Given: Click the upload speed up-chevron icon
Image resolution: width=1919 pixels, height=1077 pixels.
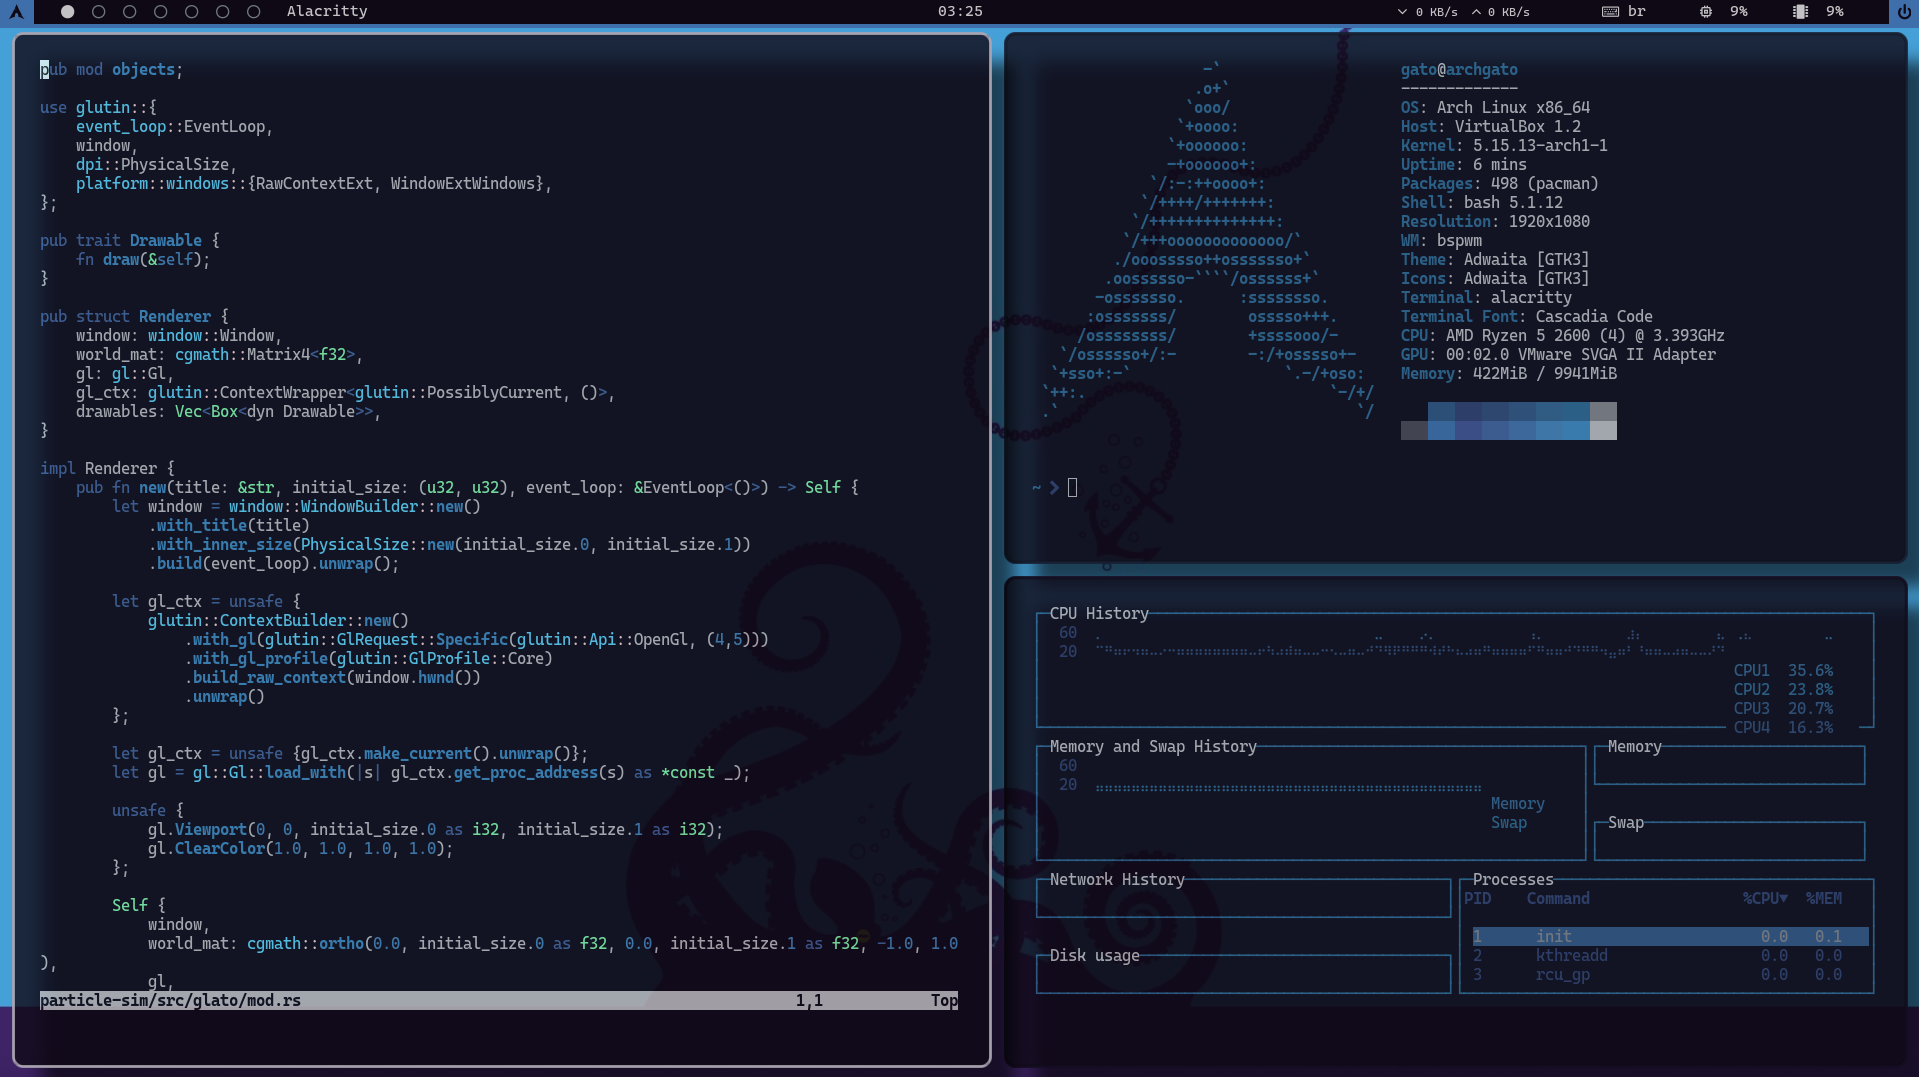Looking at the screenshot, I should pyautogui.click(x=1476, y=12).
